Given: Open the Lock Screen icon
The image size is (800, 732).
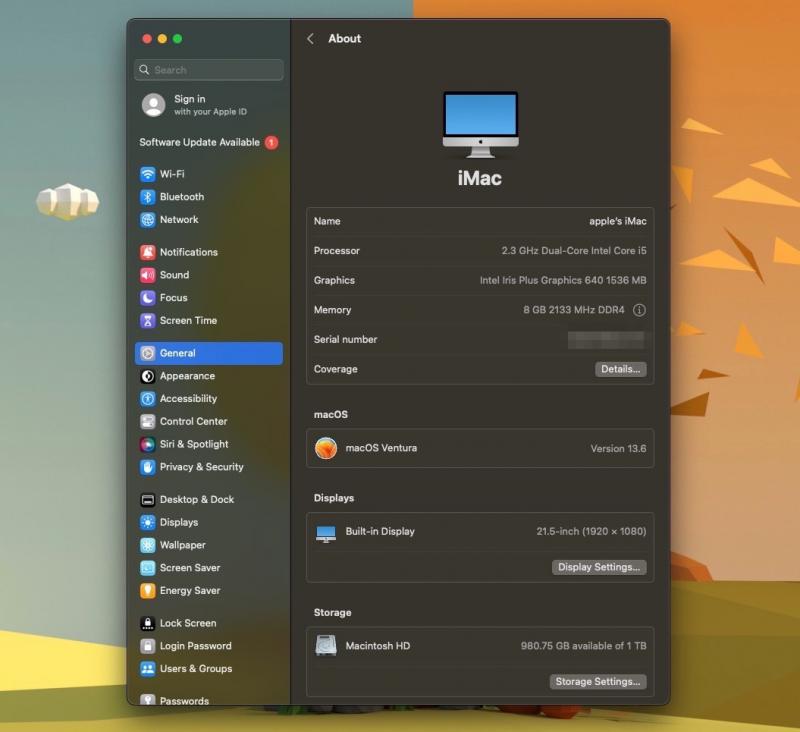Looking at the screenshot, I should 148,623.
